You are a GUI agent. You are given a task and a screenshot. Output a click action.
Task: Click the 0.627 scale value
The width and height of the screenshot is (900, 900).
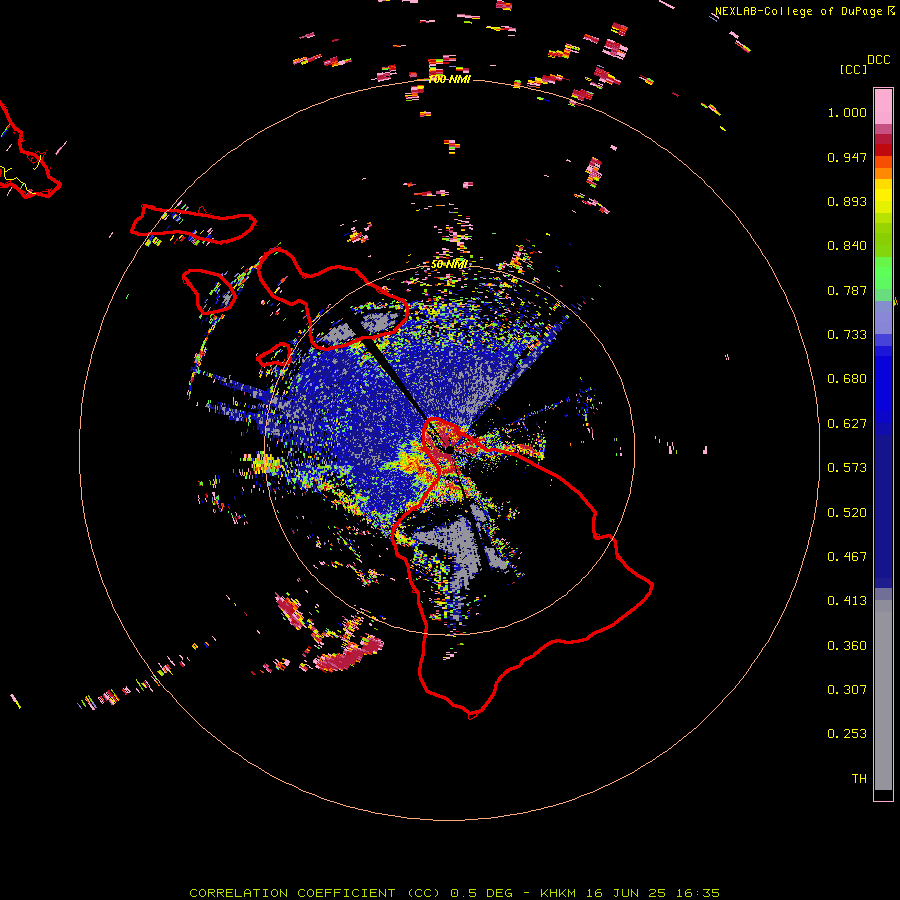(847, 424)
